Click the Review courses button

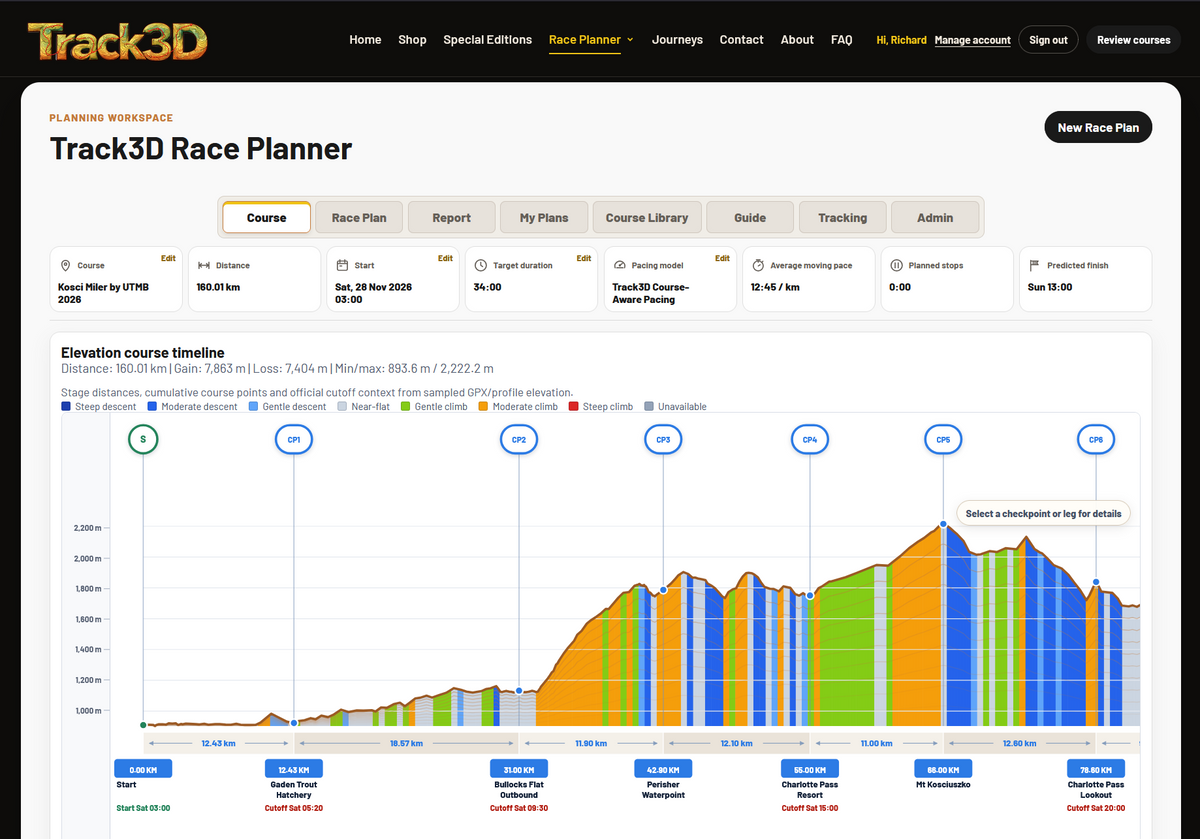click(1133, 40)
